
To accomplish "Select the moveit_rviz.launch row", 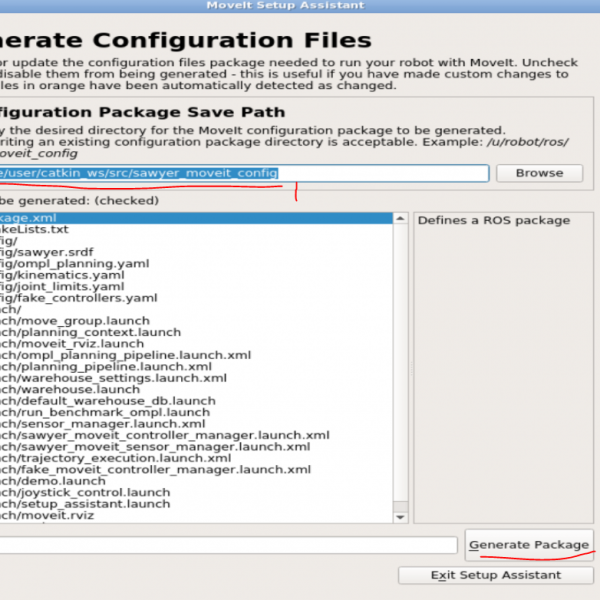I will click(x=196, y=344).
